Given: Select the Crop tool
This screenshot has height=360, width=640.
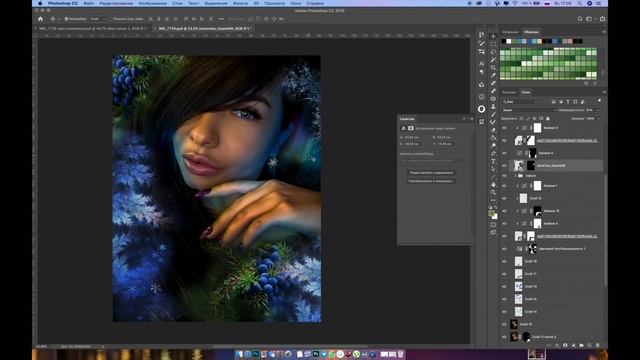Looking at the screenshot, I should [x=493, y=67].
